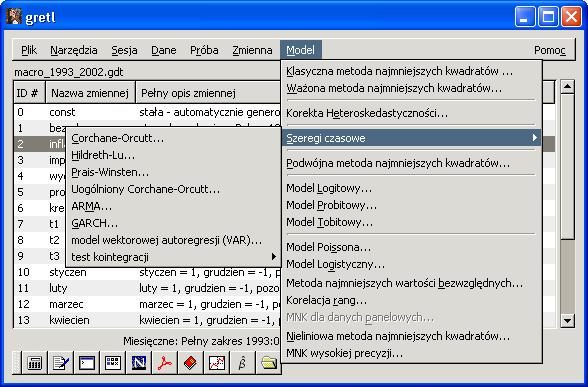Choose Prais-Winsten from submenu
588x387 pixels.
[173, 172]
